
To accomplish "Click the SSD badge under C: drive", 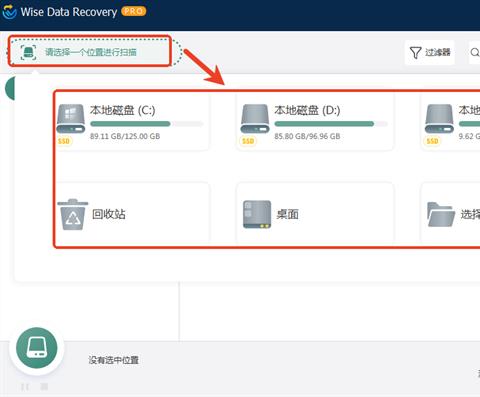I will coord(63,141).
